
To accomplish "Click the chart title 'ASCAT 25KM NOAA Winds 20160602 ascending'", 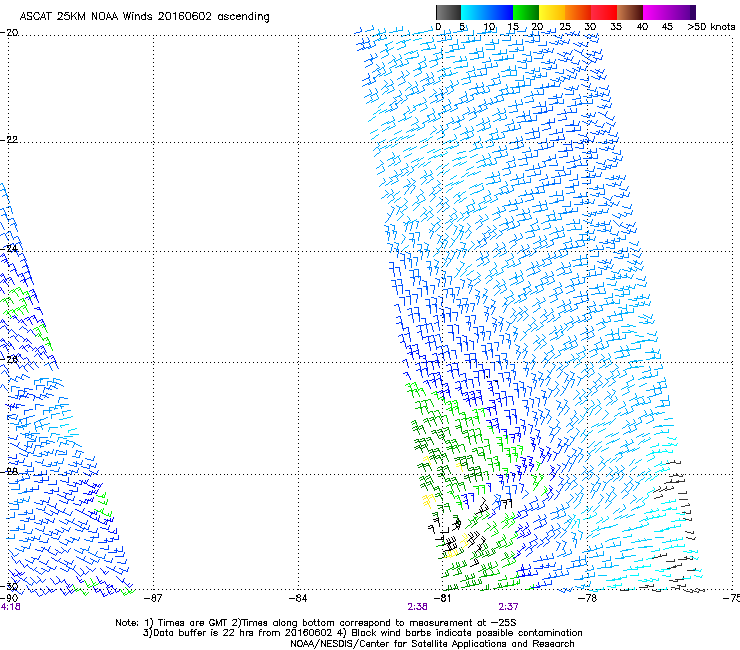I will (x=144, y=17).
